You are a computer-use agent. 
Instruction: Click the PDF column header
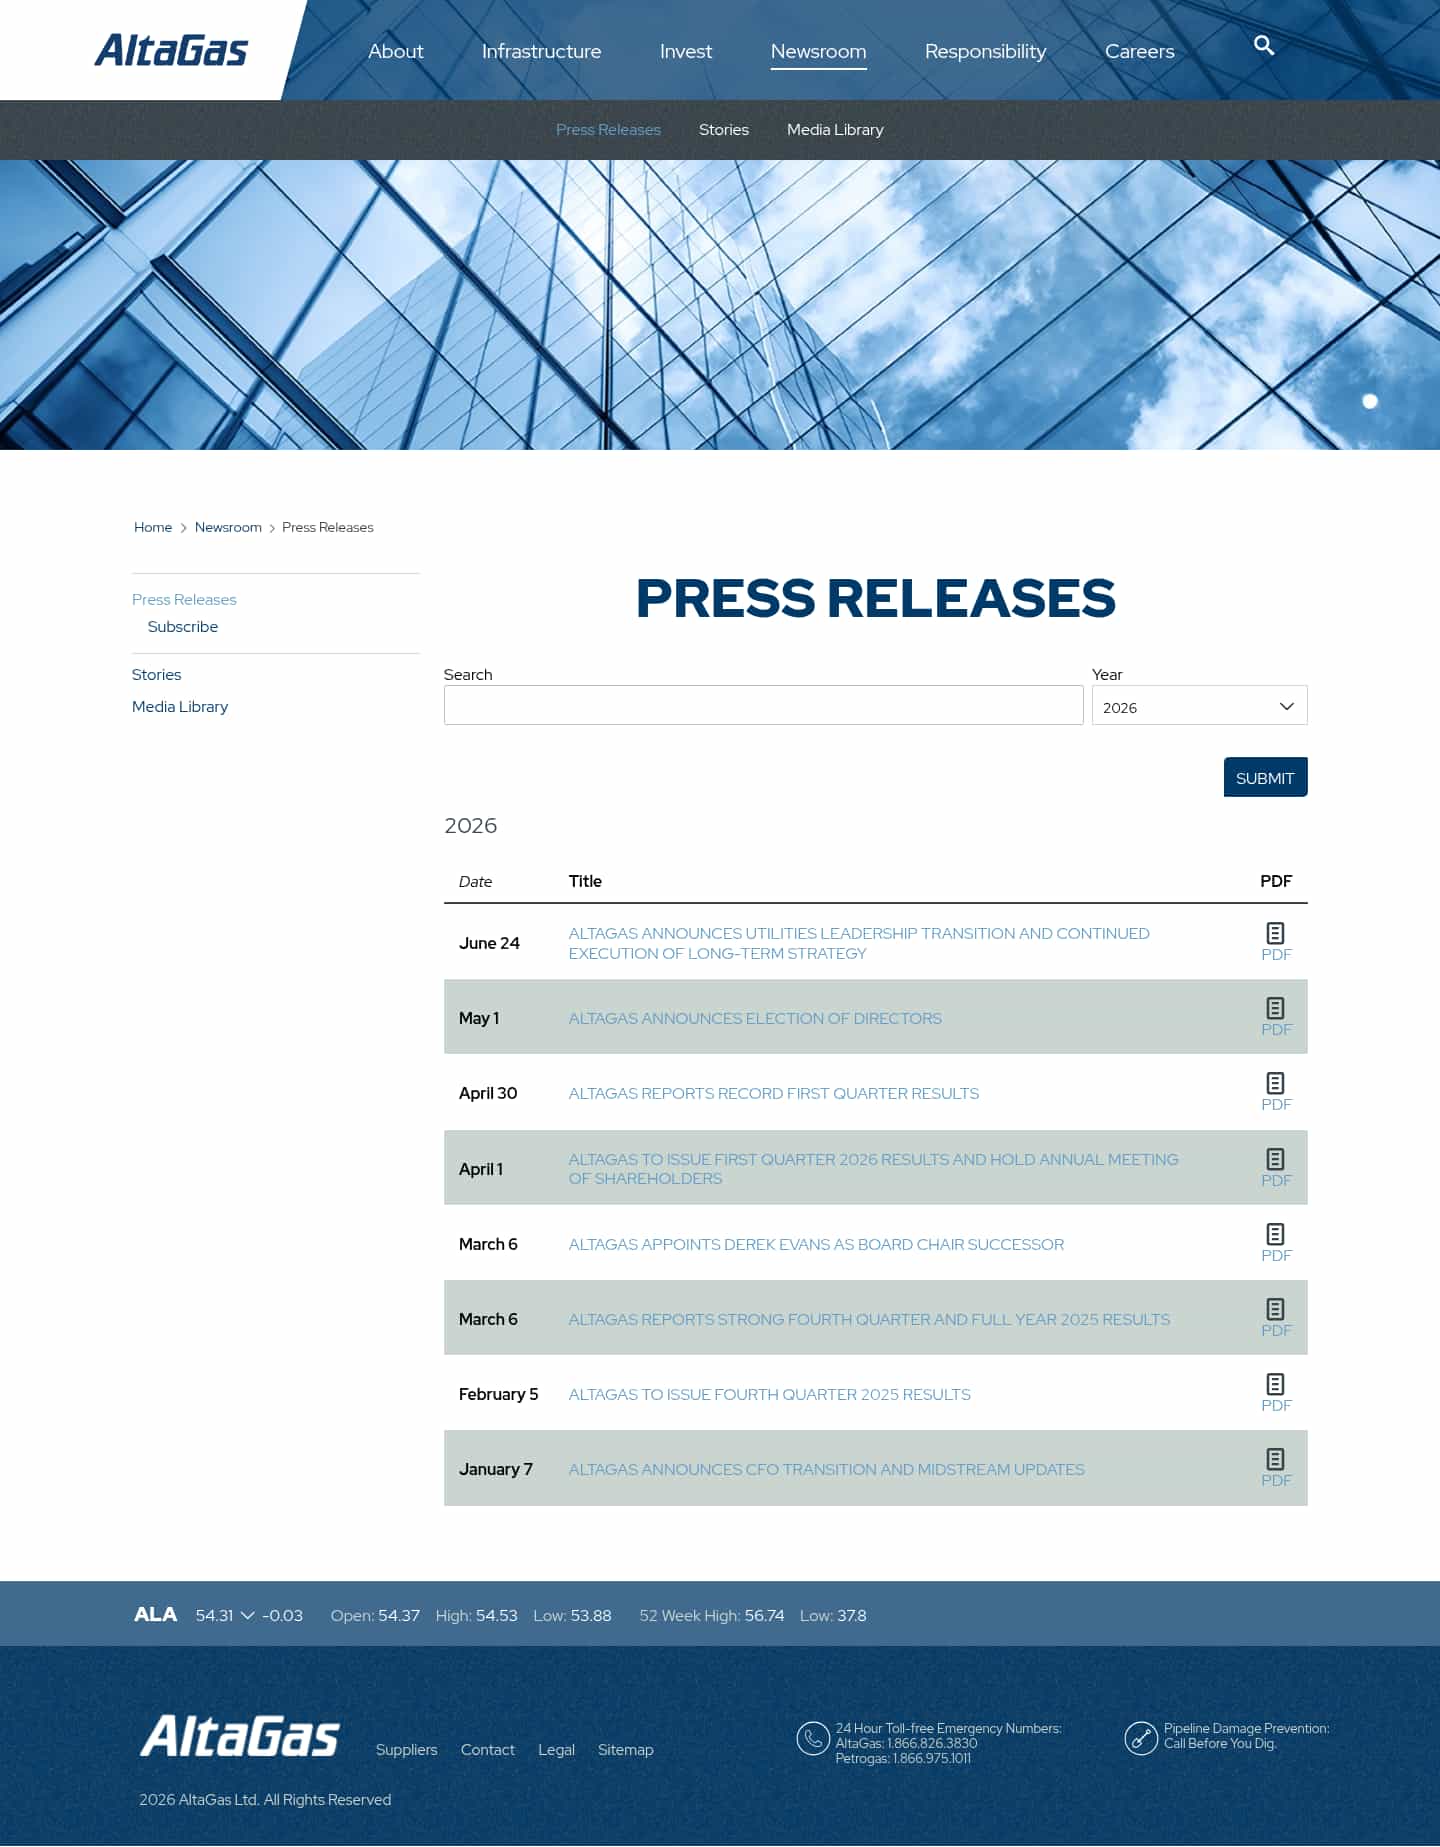click(x=1276, y=881)
